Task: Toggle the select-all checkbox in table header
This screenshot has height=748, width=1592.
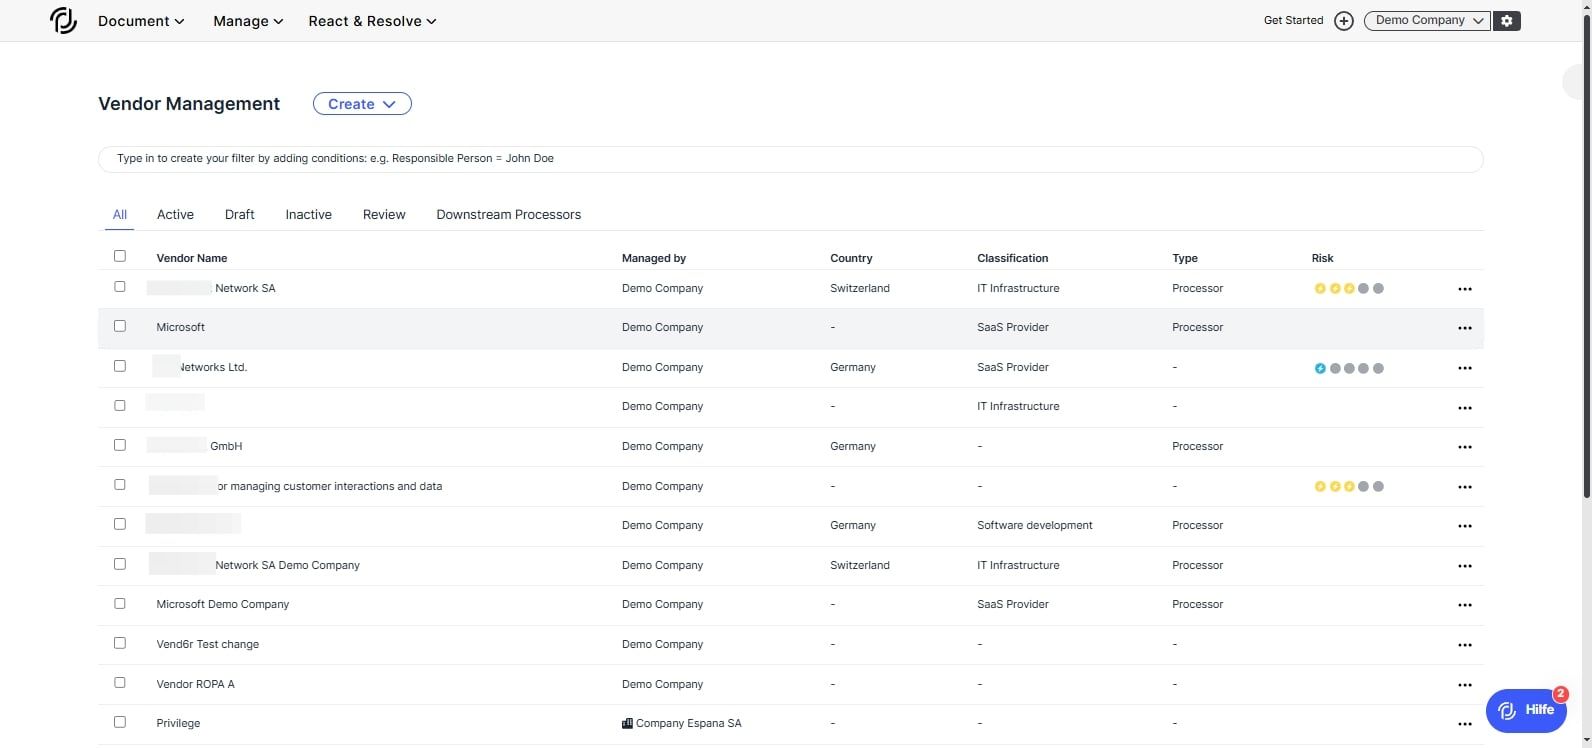Action: tap(120, 256)
